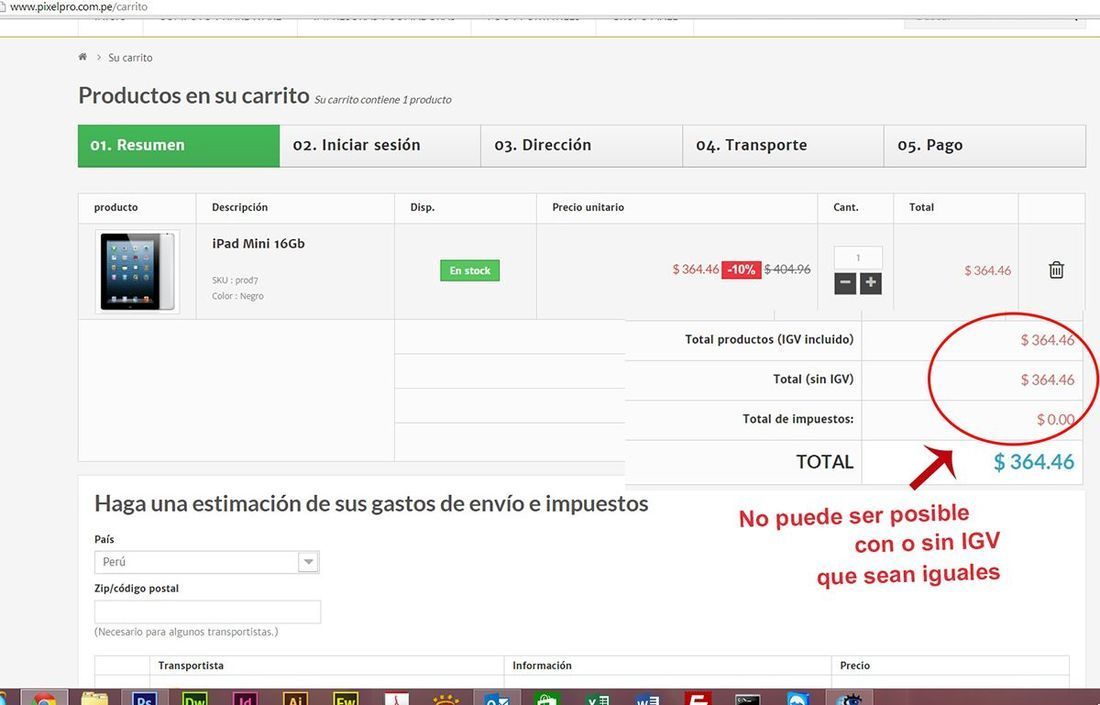1100x705 pixels.
Task: Launch Illustrator from the taskbar
Action: click(x=295, y=699)
